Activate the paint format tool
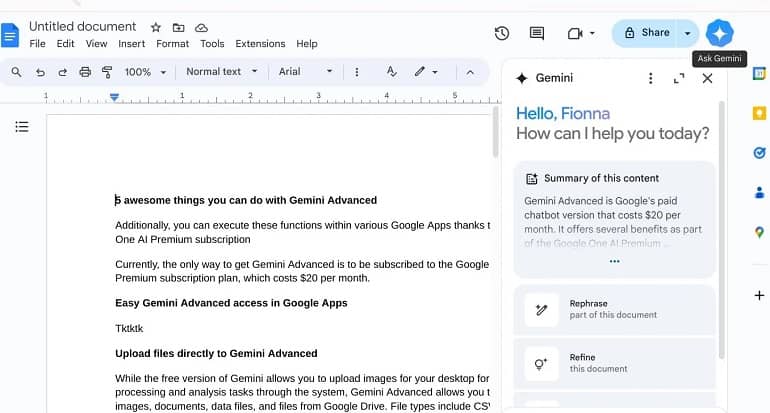The height and width of the screenshot is (413, 770). [x=107, y=72]
